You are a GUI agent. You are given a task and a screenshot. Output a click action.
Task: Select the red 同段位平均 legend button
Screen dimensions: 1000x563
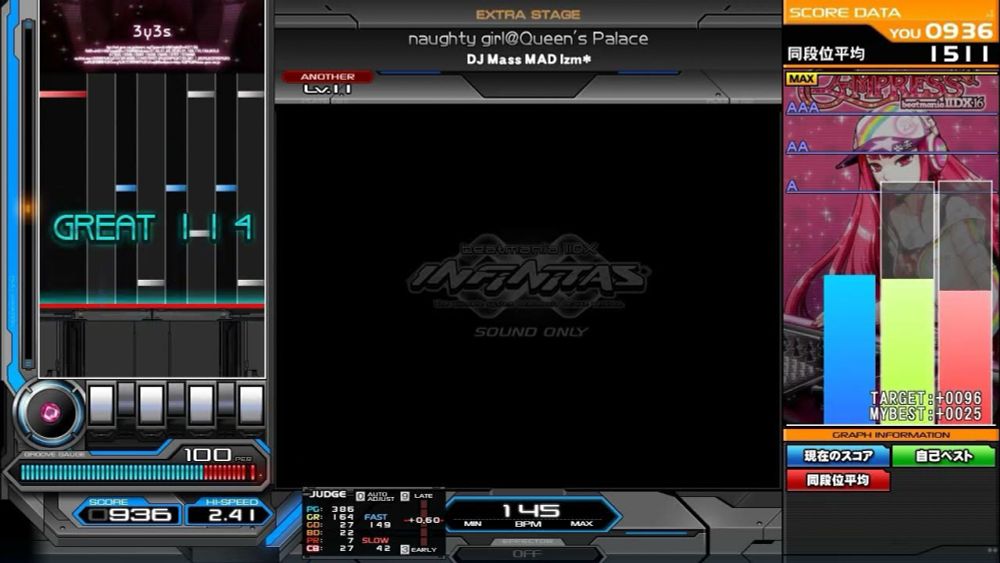[838, 479]
